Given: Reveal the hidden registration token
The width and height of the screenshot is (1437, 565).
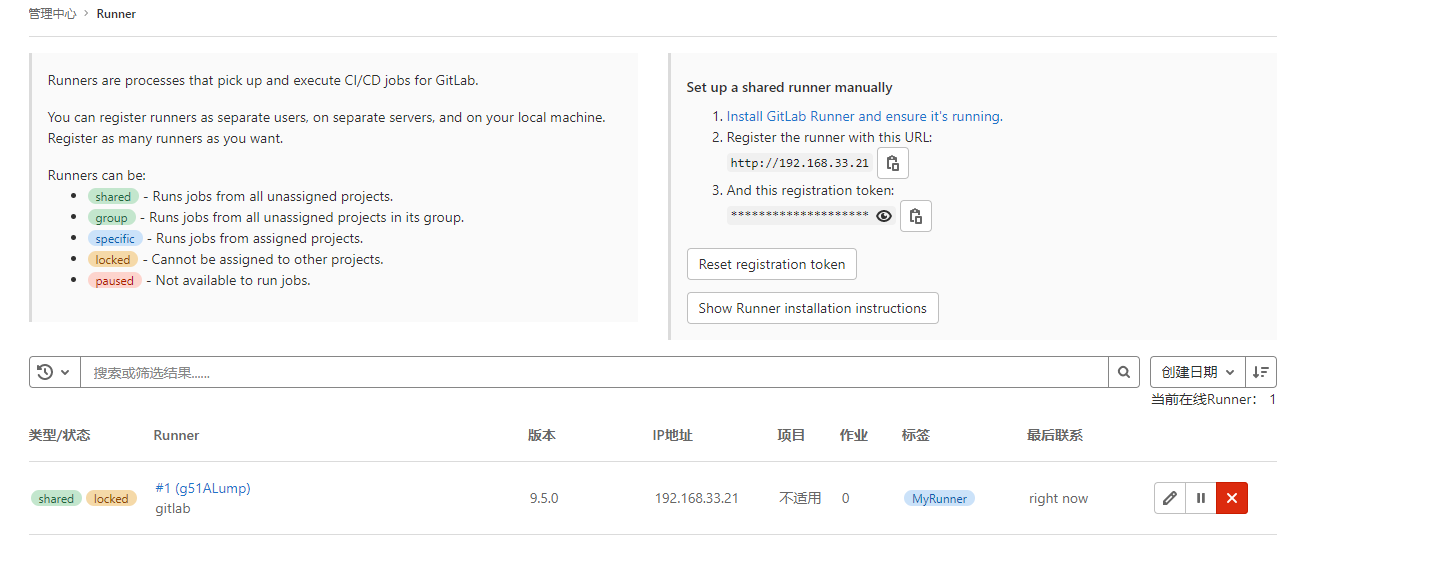Looking at the screenshot, I should click(x=884, y=216).
